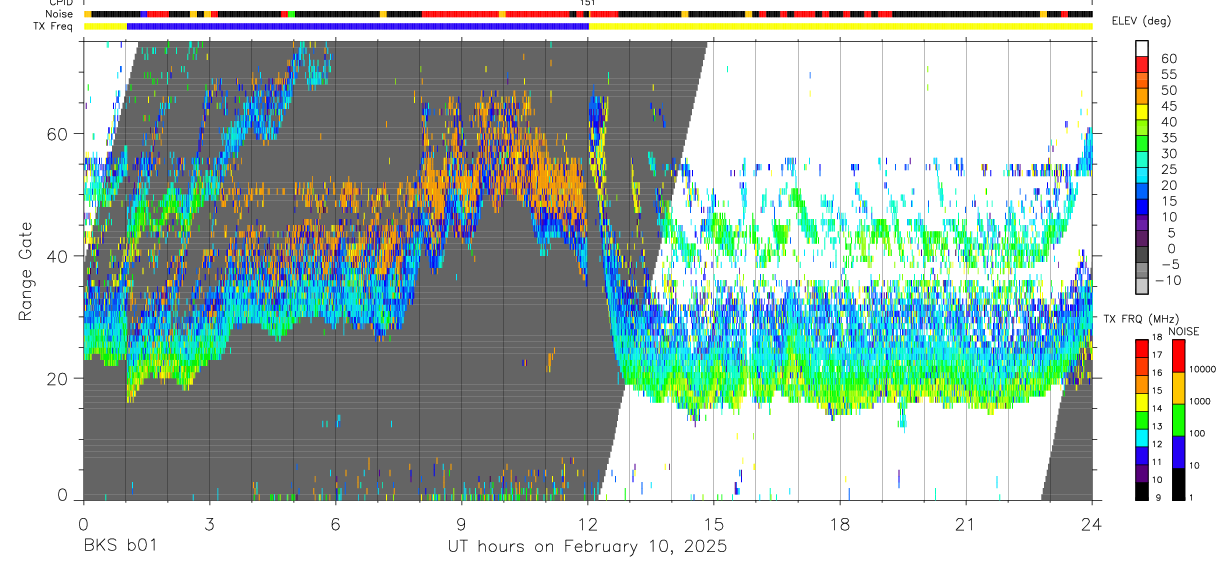This screenshot has height=567, width=1228.
Task: Pick the yellow 40–45 segment of the ELEV color bar
Action: [1143, 113]
